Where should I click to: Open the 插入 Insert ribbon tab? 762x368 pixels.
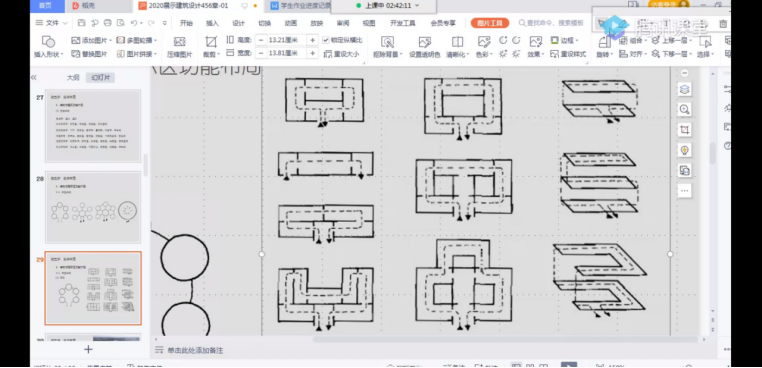(212, 23)
